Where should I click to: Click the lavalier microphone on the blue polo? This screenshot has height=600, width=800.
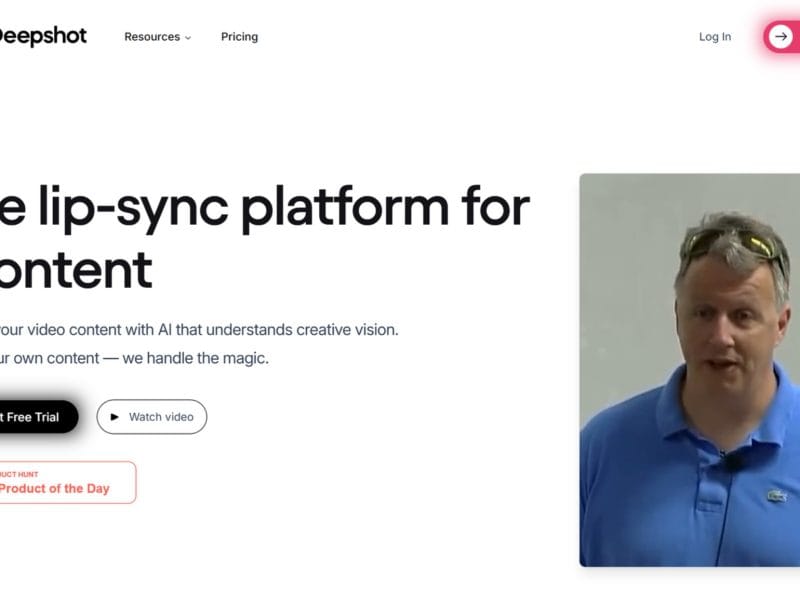click(x=733, y=461)
